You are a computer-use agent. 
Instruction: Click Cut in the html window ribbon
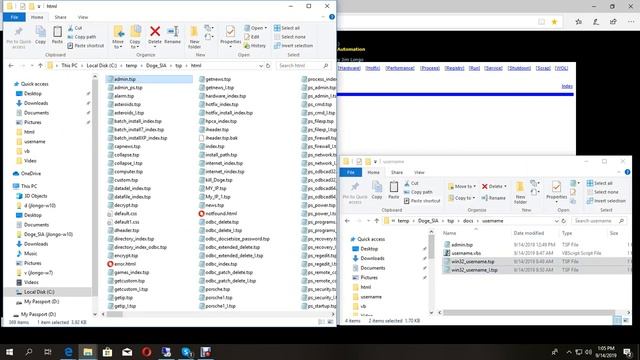click(x=75, y=28)
